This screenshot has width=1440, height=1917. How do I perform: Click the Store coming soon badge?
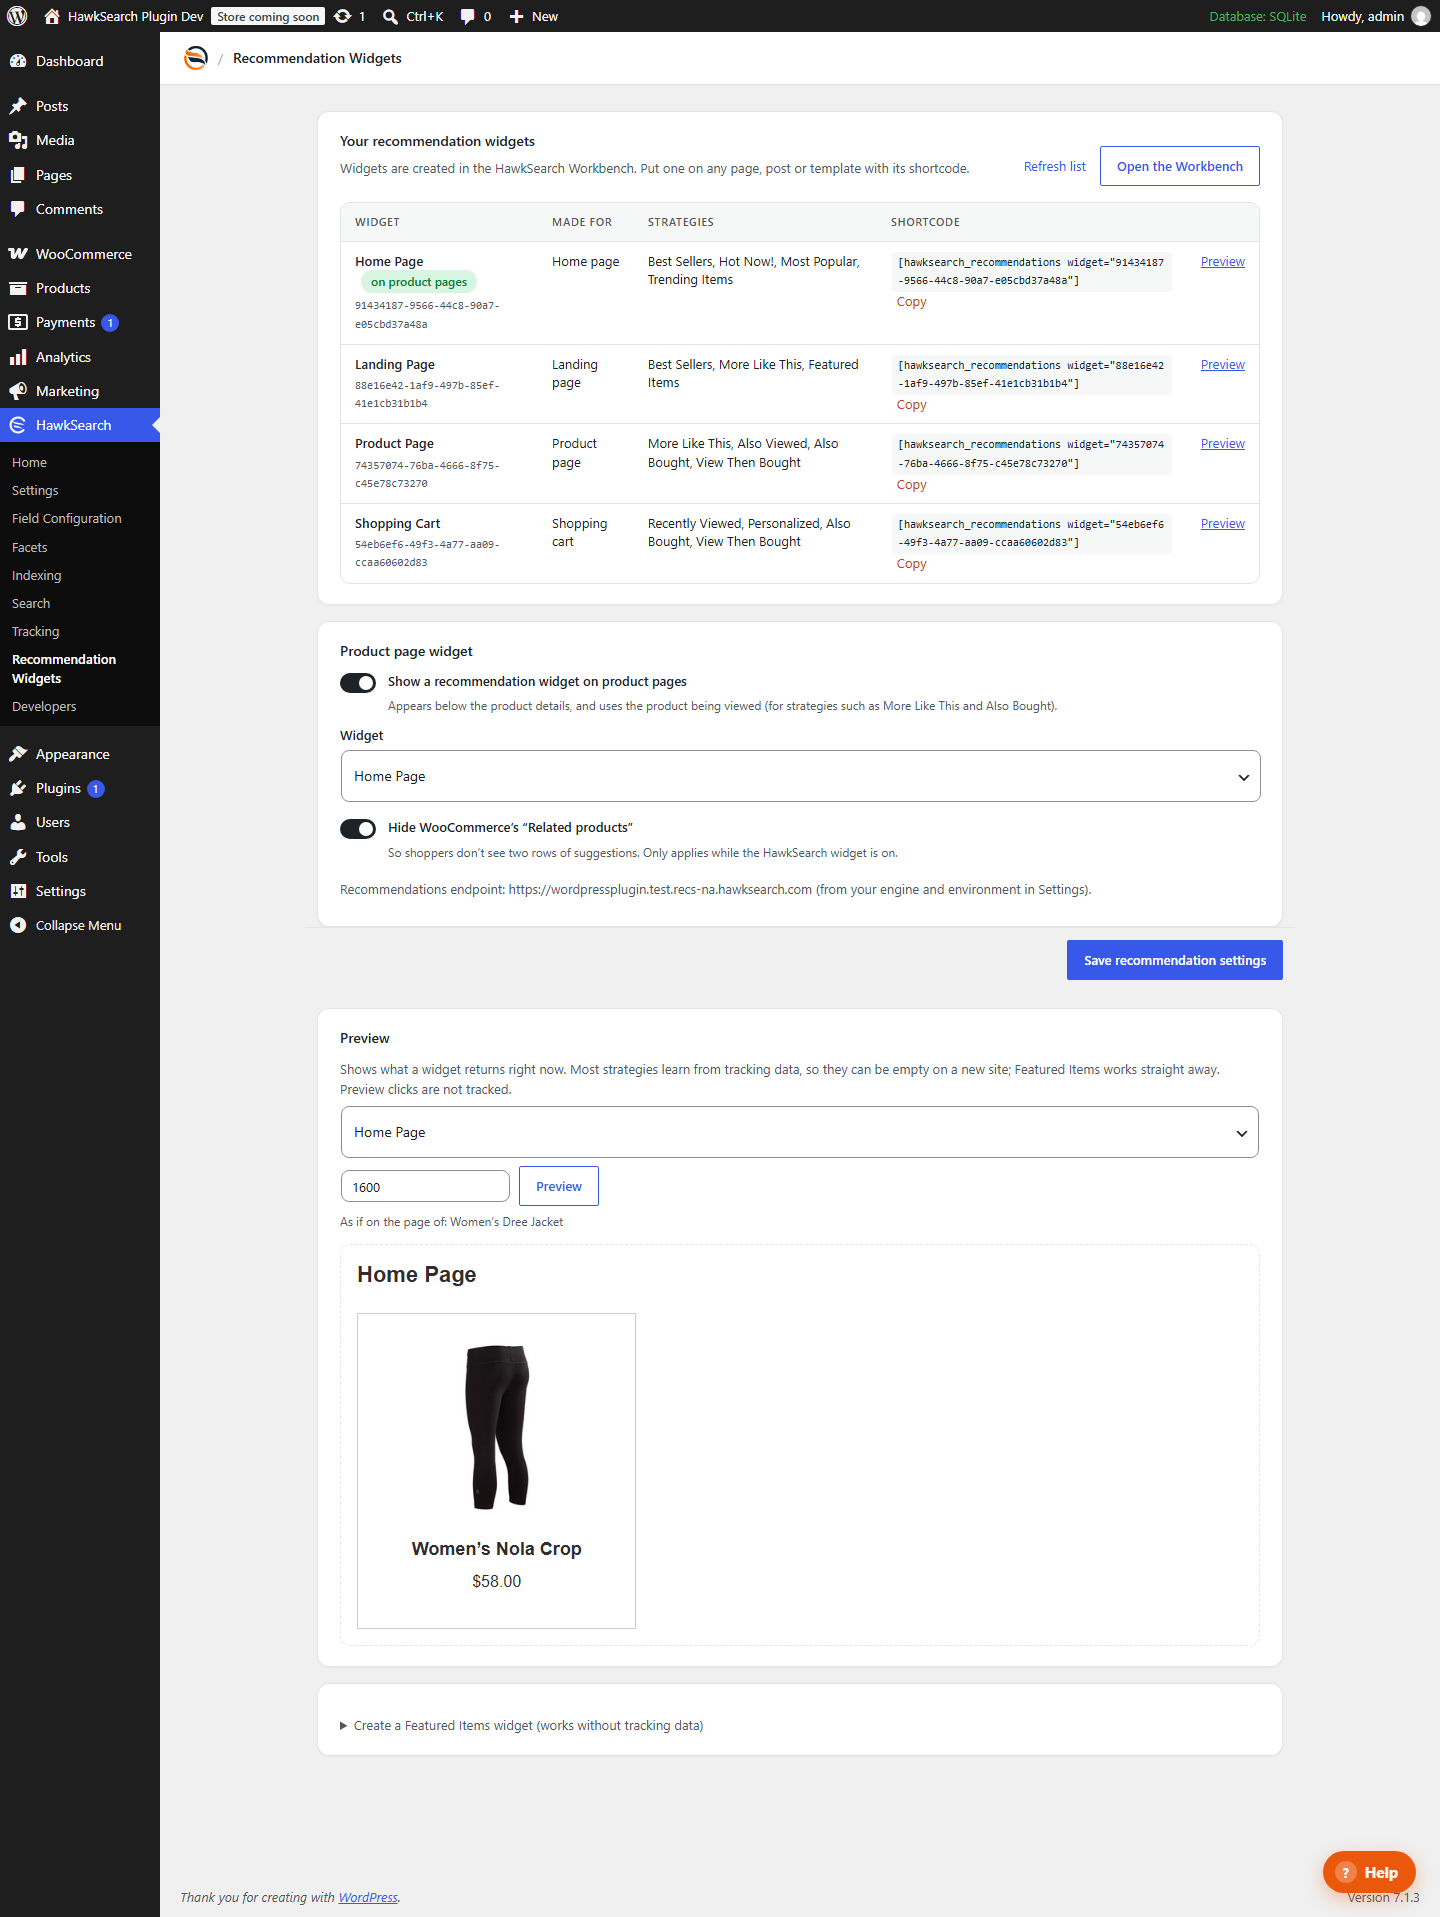click(x=268, y=16)
